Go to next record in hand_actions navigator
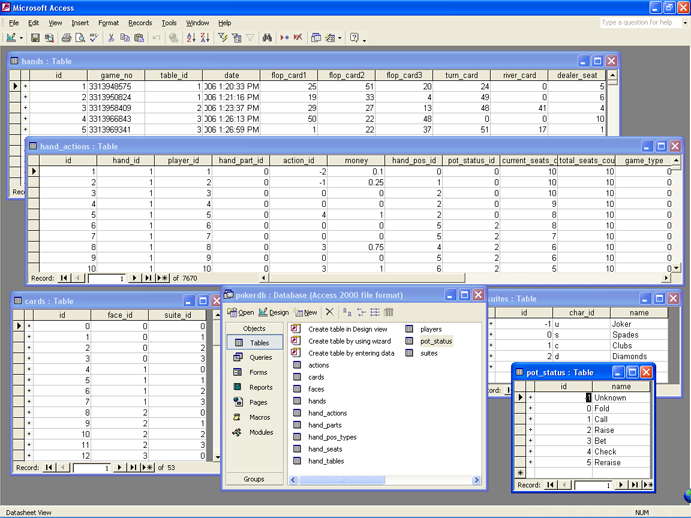The image size is (691, 518). tap(134, 278)
